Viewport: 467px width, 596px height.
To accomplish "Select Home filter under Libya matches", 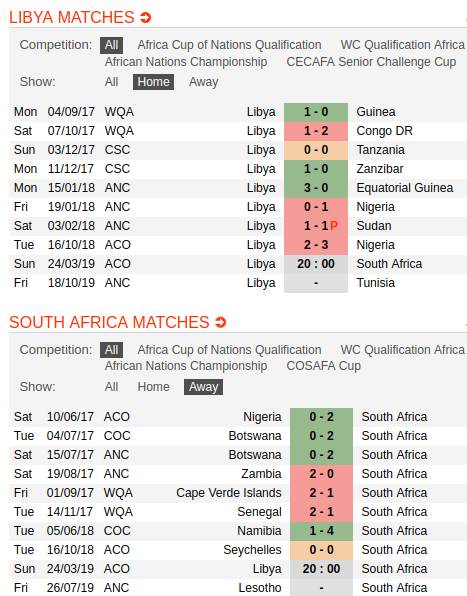I will [154, 82].
